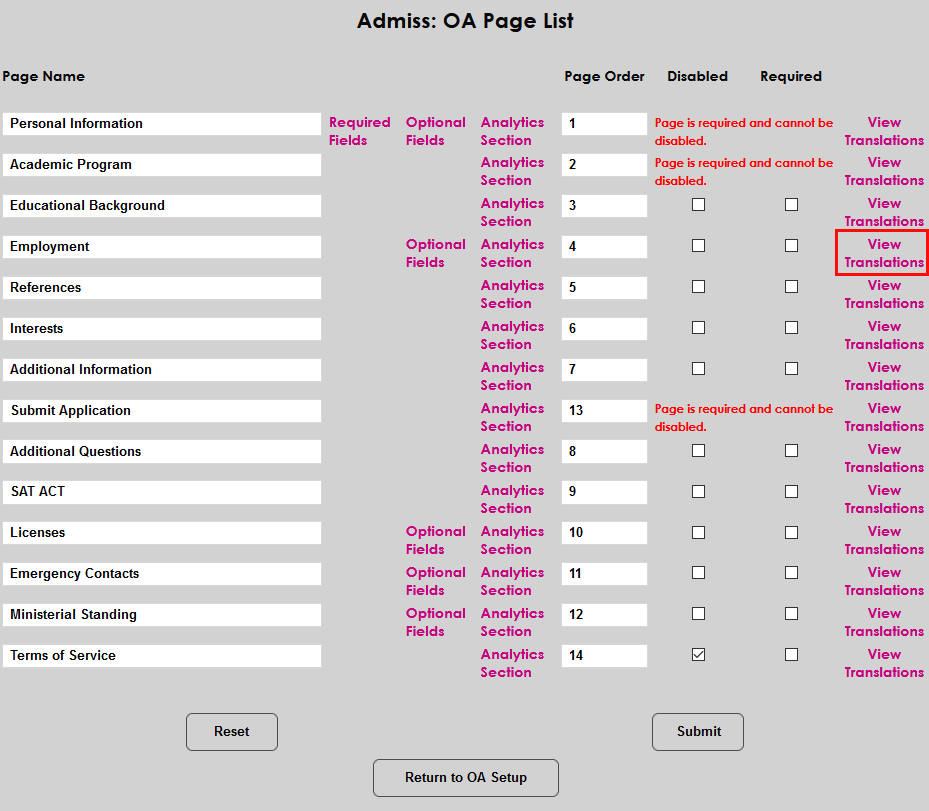The image size is (929, 811).
Task: Open the Analytics Section for Academic Program
Action: [x=512, y=171]
